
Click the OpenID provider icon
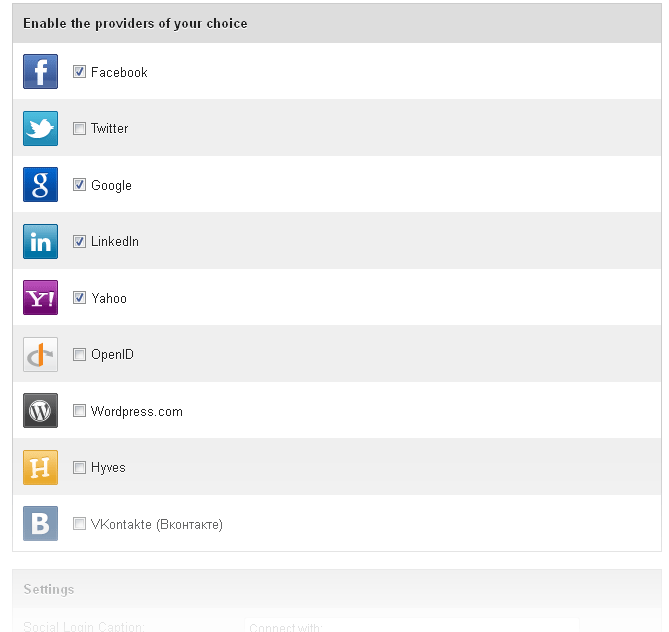40,354
